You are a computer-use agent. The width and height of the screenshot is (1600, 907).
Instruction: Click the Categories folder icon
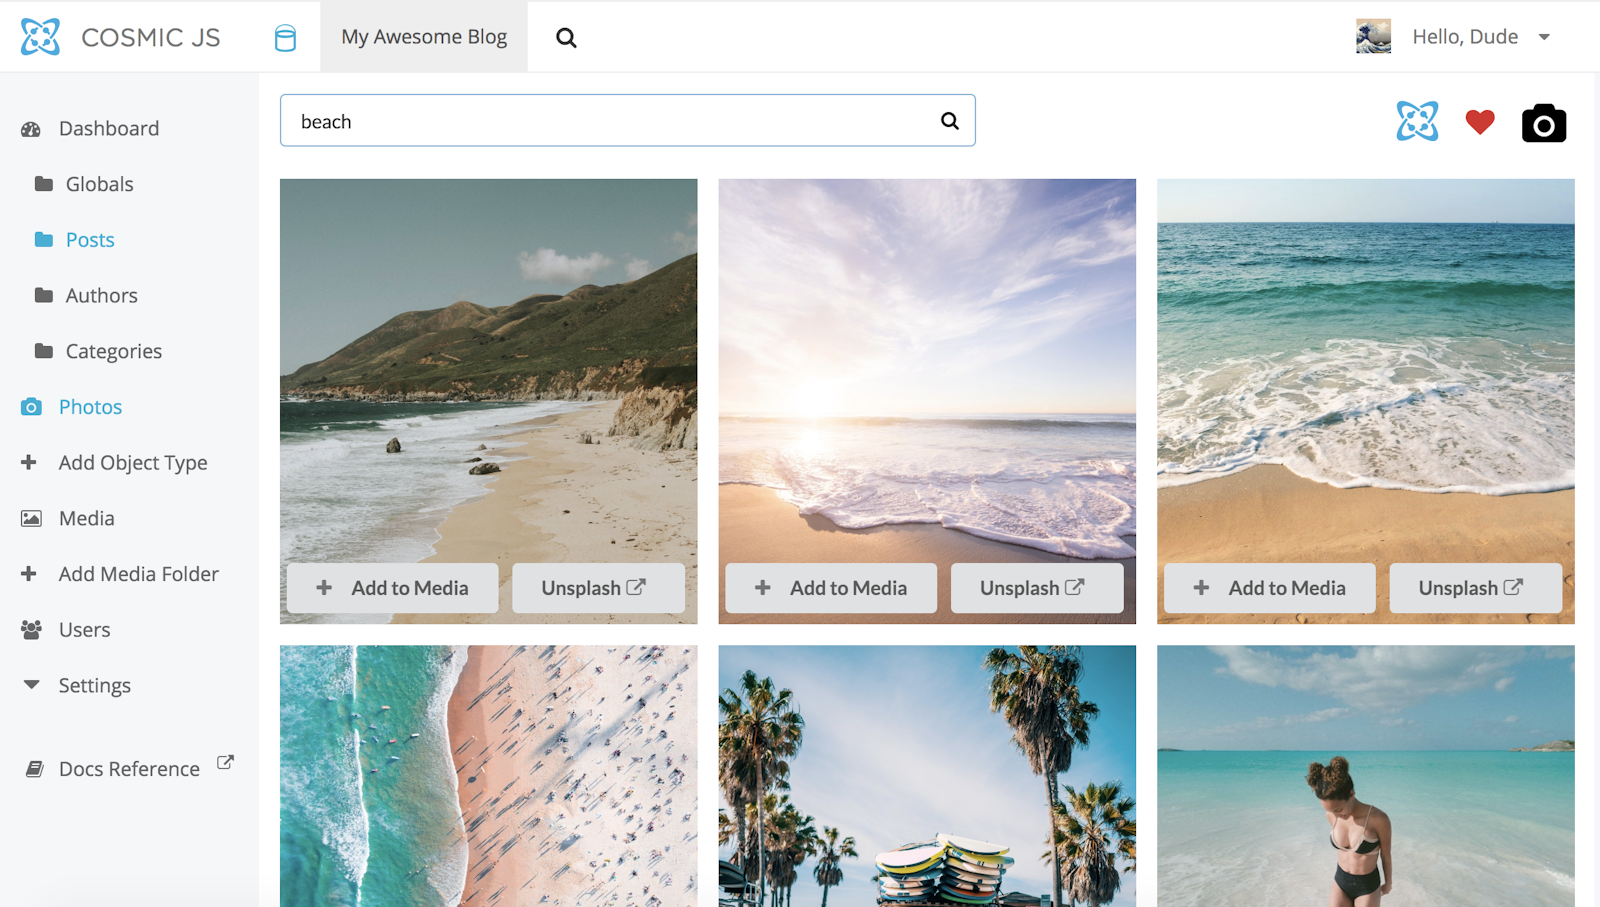(x=43, y=351)
